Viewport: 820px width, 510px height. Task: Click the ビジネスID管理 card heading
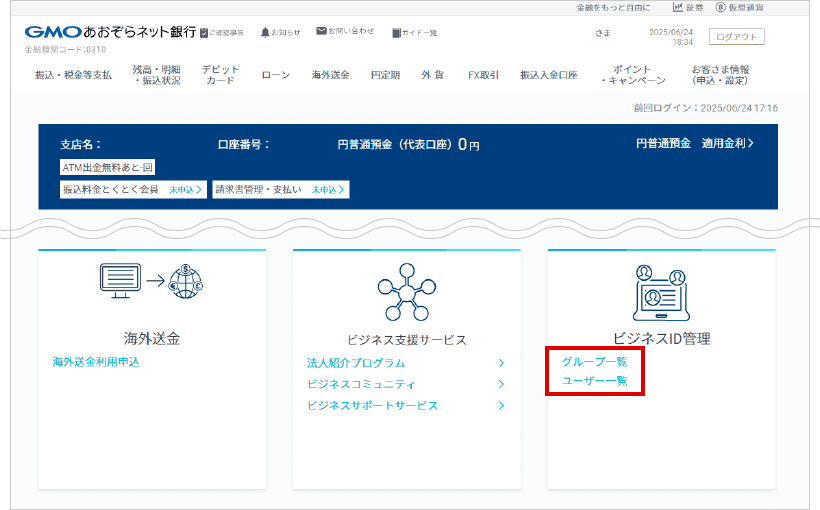point(662,338)
